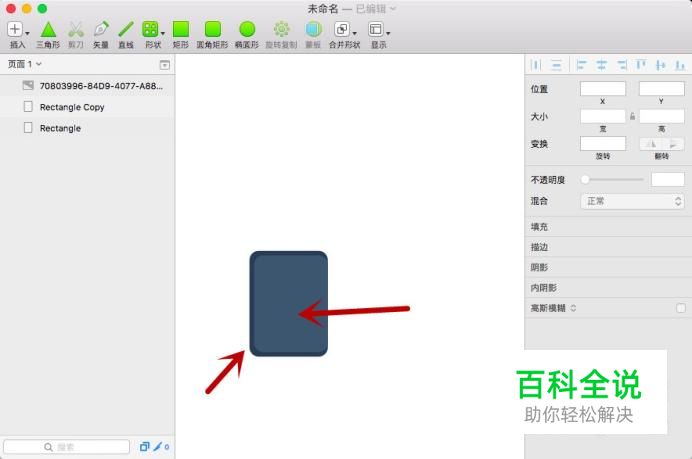Click the 大小 width field
Viewport: 692px width, 459px height.
point(603,116)
